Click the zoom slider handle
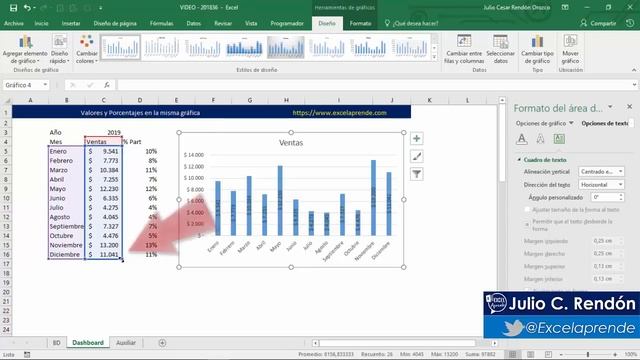Screen dimensions: 640x360 pos(588,354)
